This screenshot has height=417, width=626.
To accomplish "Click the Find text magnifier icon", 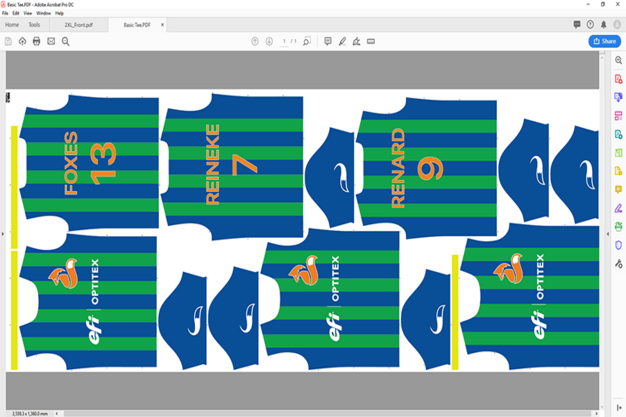I will [x=66, y=41].
